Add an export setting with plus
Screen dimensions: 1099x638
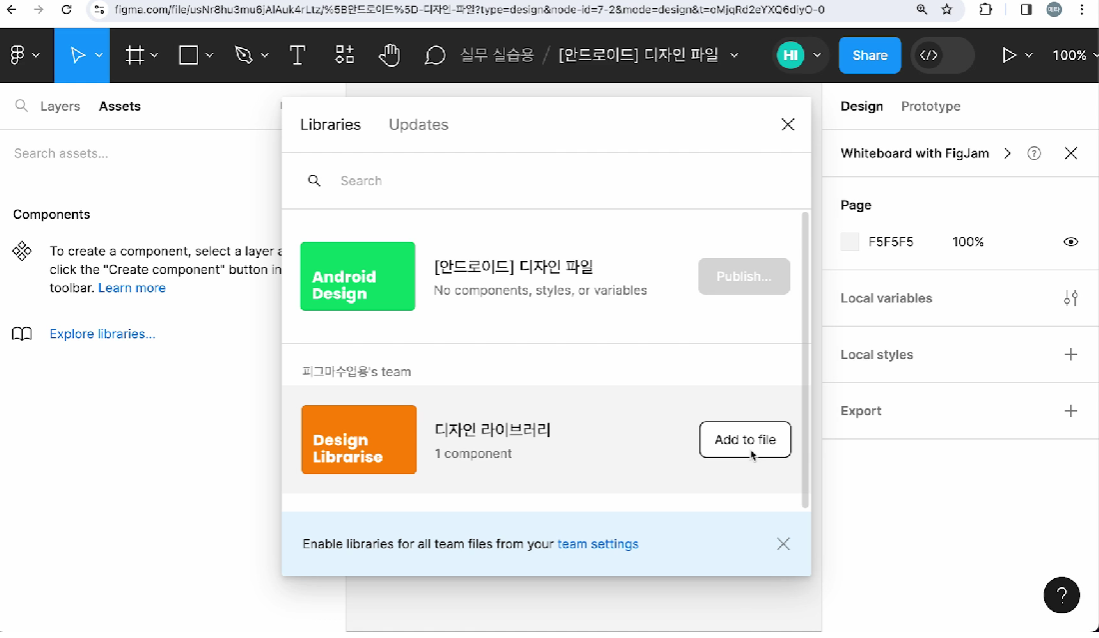pos(1070,411)
